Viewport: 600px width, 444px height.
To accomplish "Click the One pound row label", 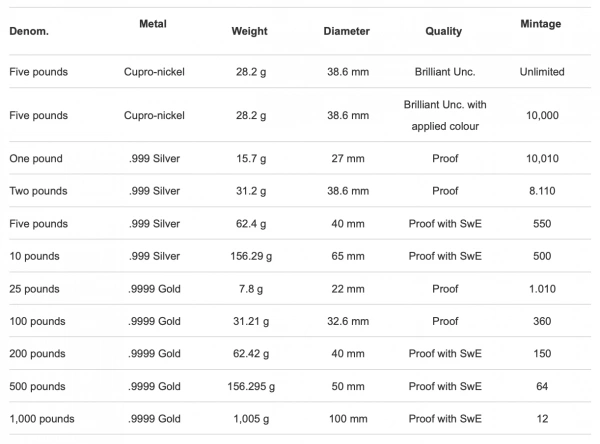I will coord(36,158).
